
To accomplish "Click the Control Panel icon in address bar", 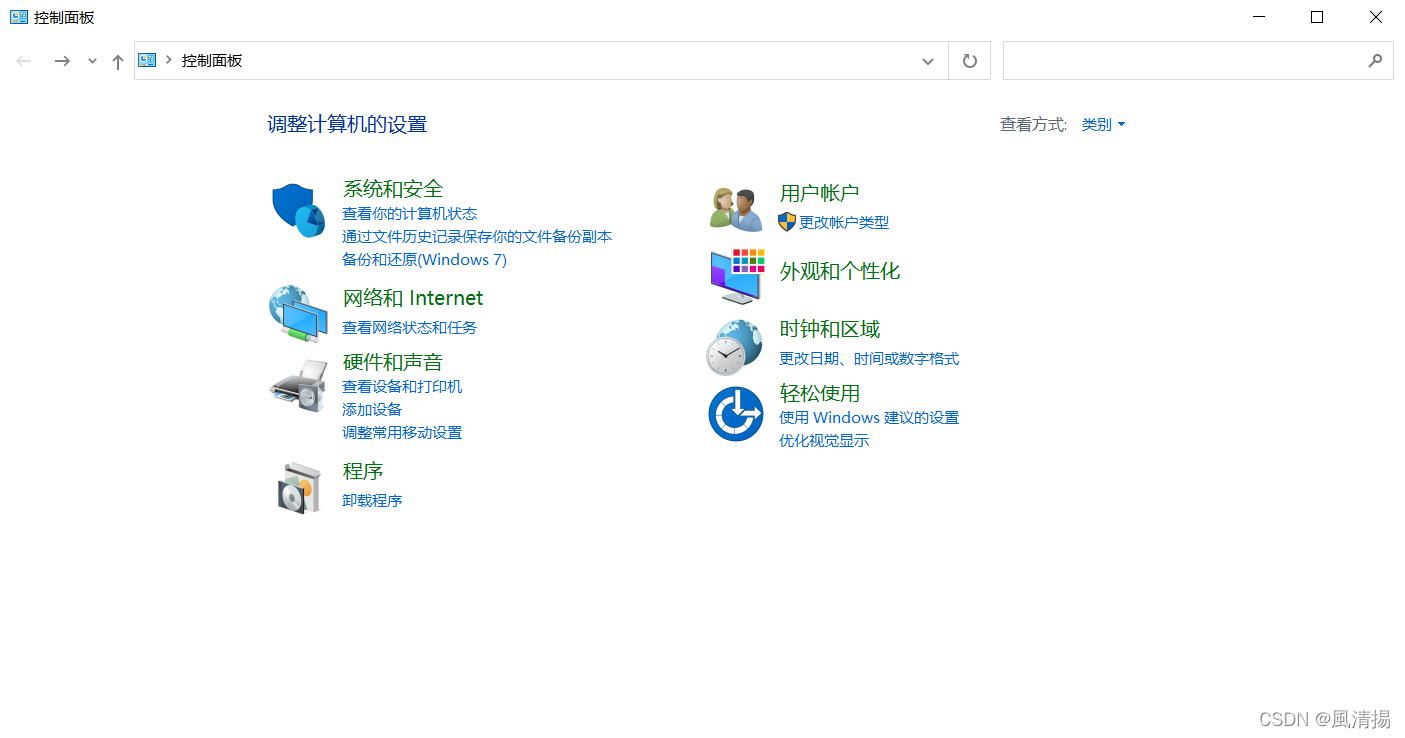I will pos(148,60).
